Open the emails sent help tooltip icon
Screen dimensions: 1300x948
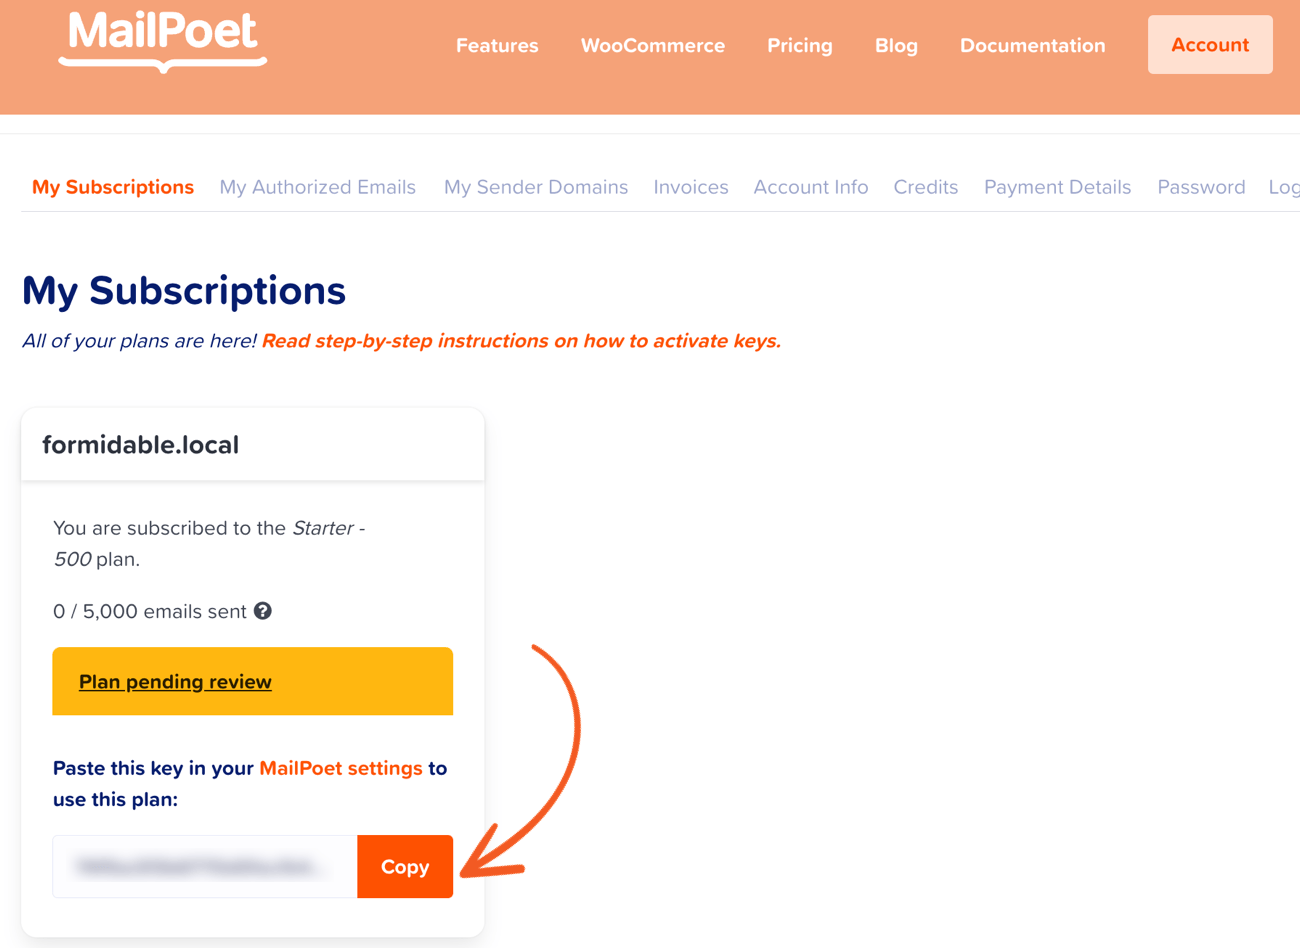(x=263, y=611)
